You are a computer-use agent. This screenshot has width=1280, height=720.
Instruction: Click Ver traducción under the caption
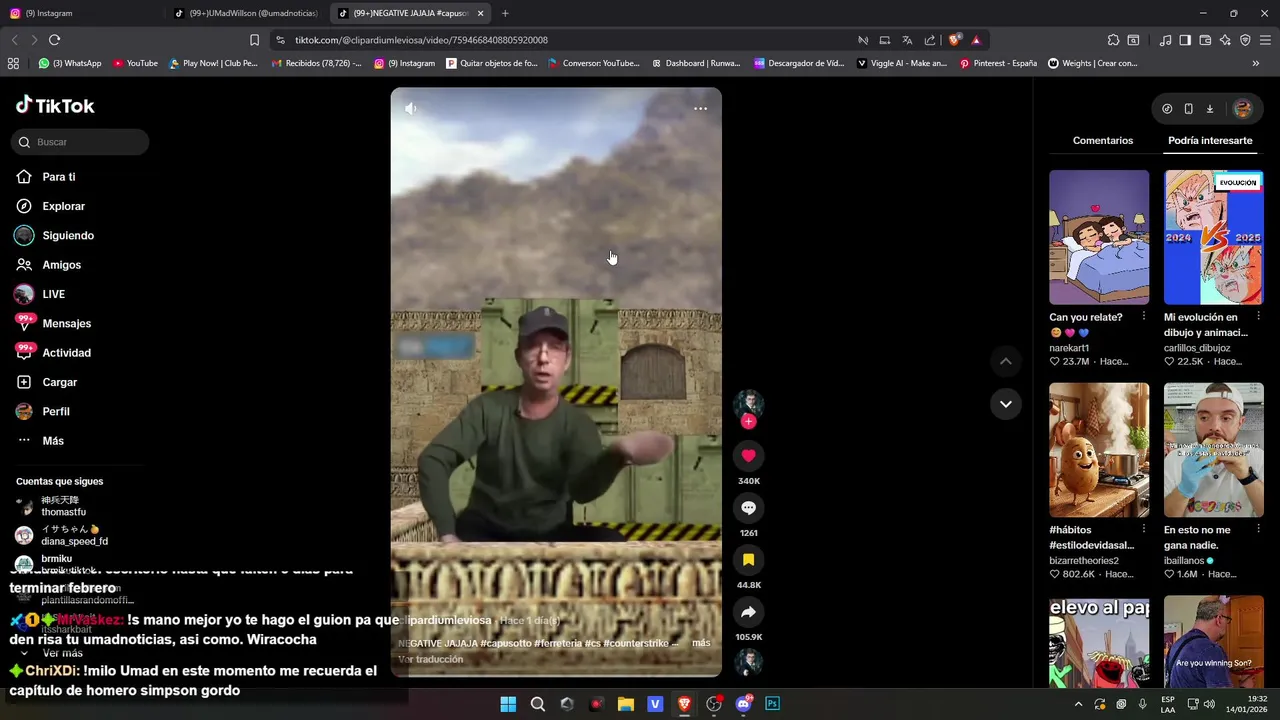pos(430,659)
